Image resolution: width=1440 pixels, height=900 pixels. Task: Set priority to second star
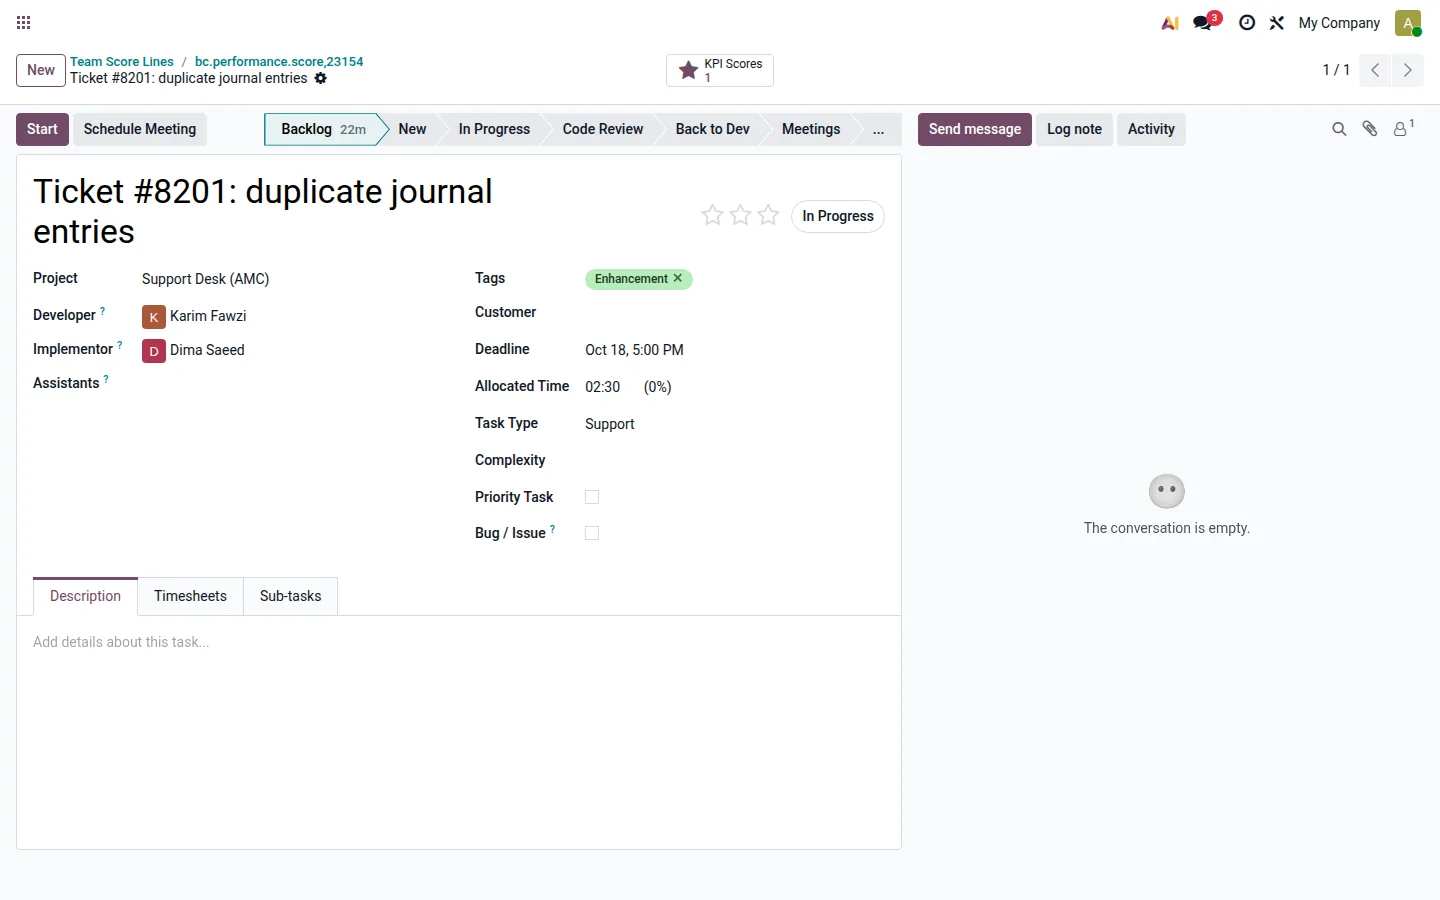740,215
